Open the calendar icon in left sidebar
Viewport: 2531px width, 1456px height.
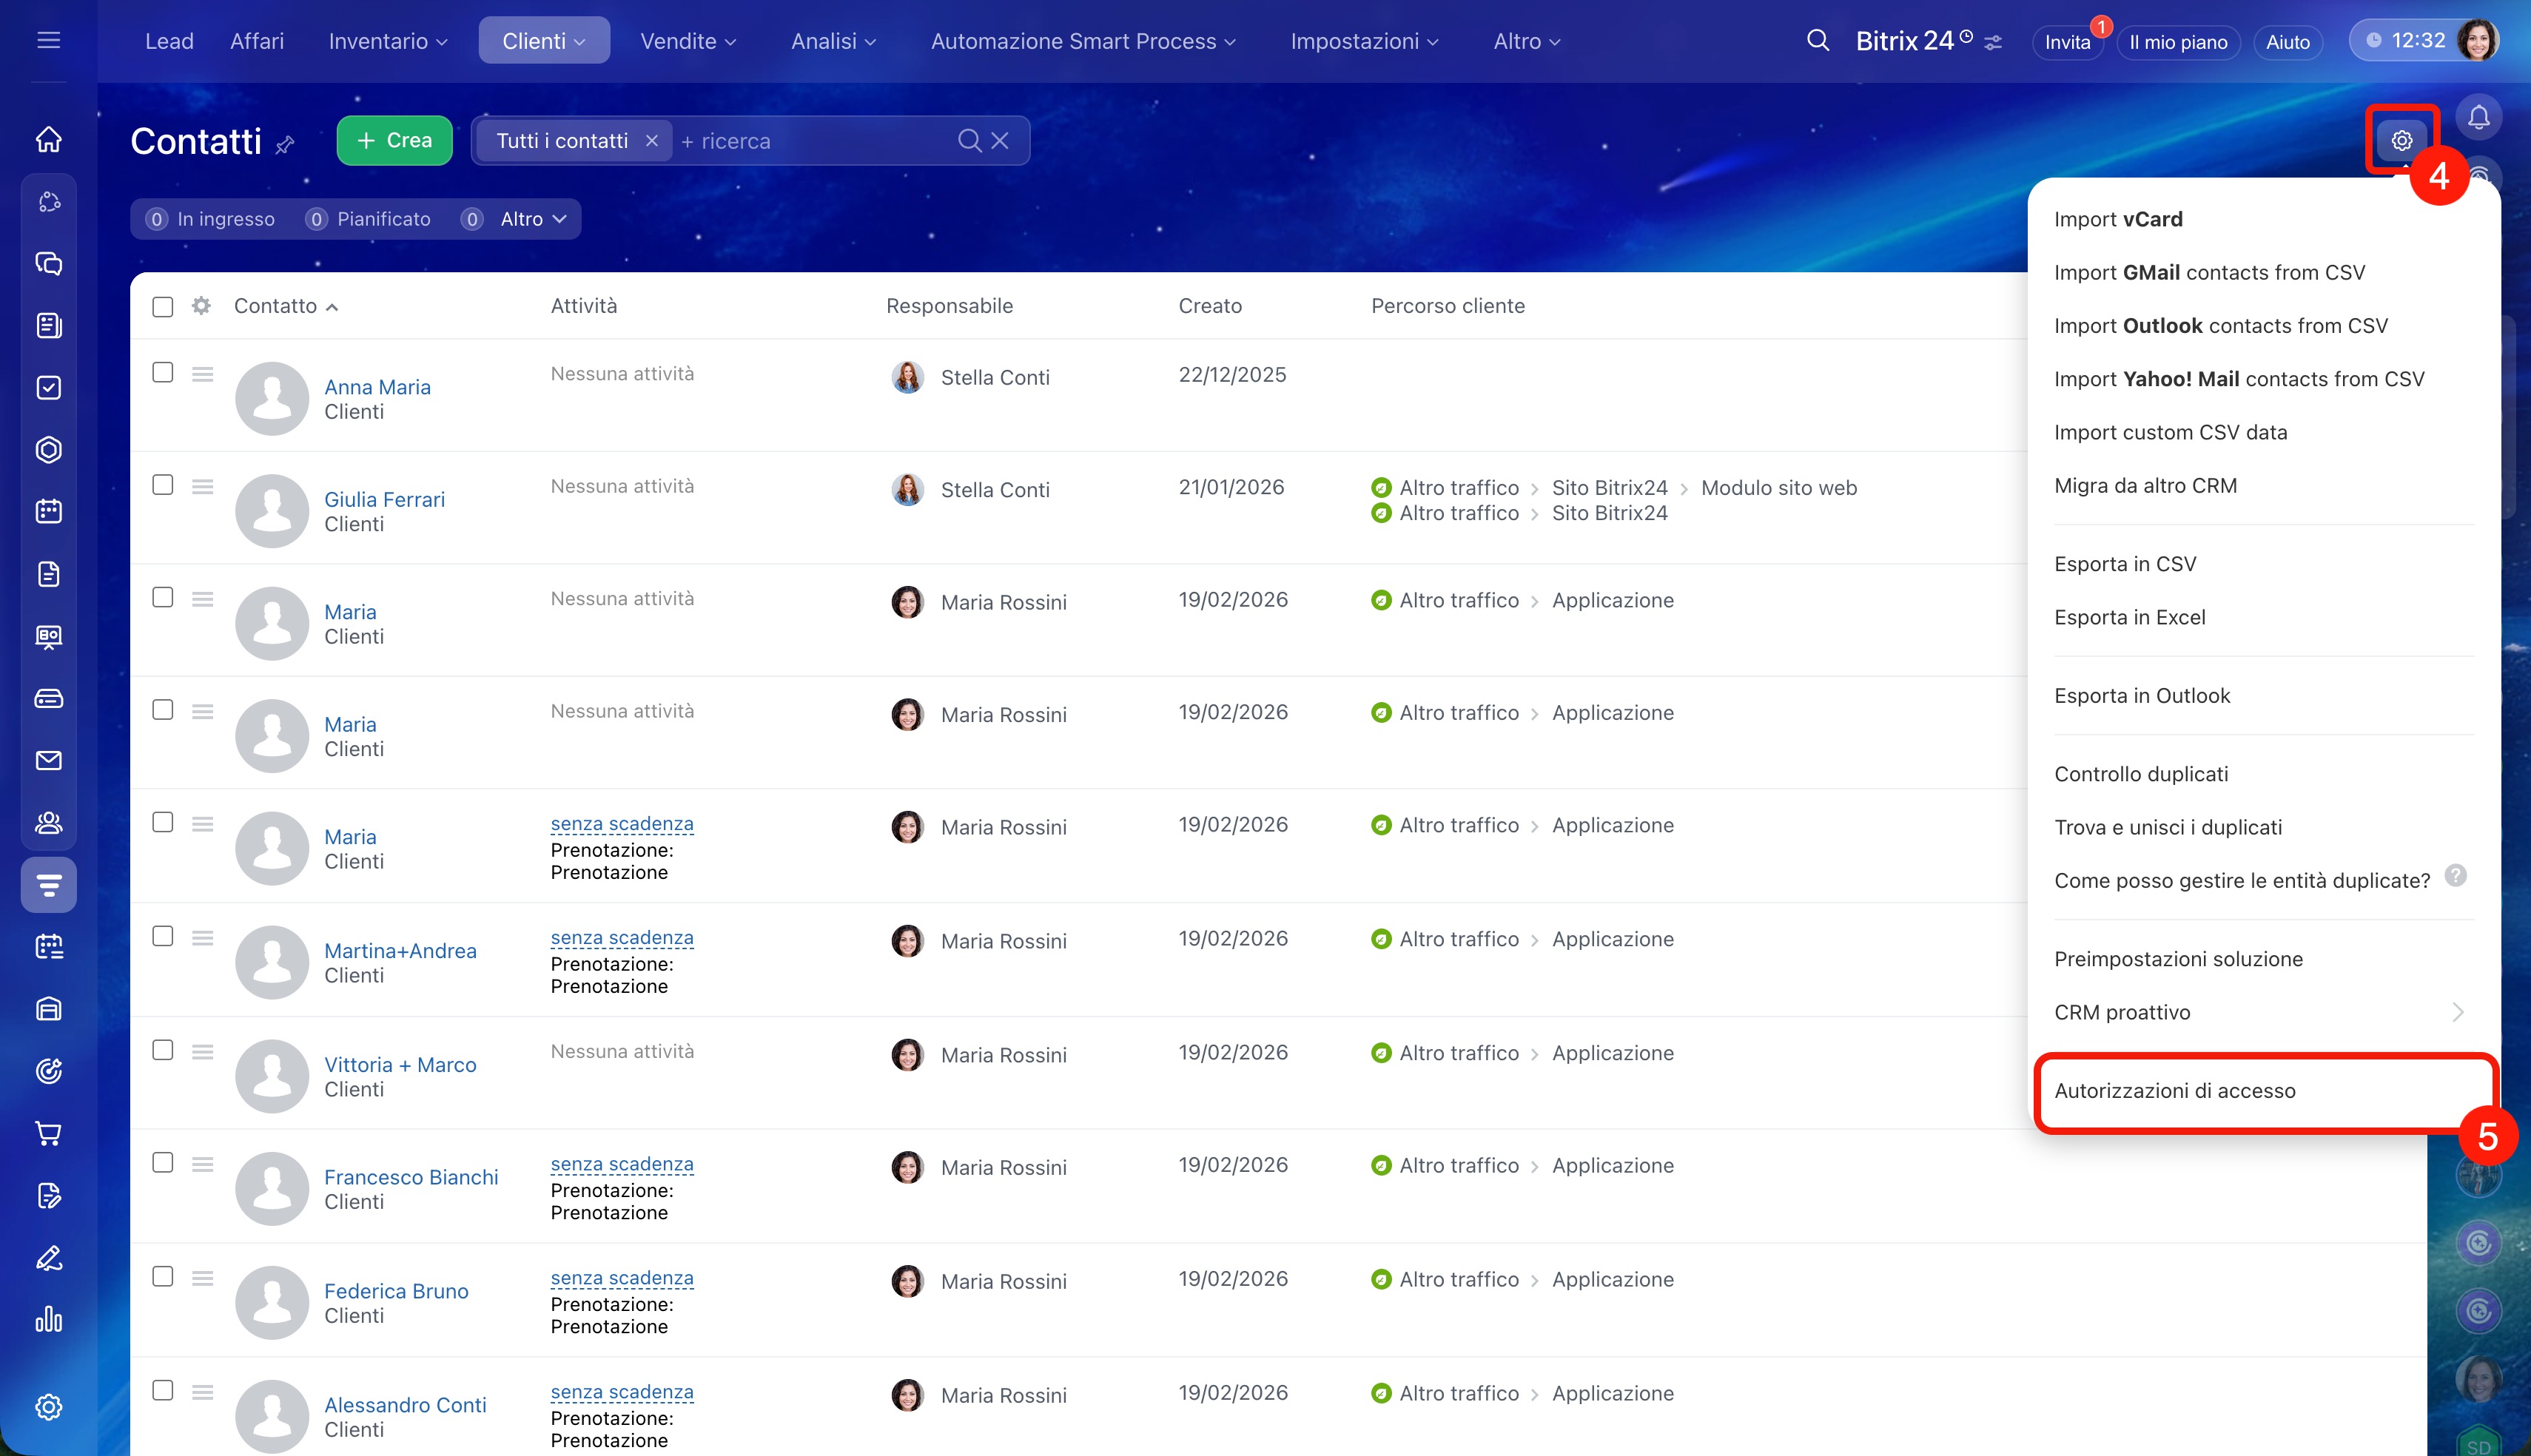coord(48,511)
